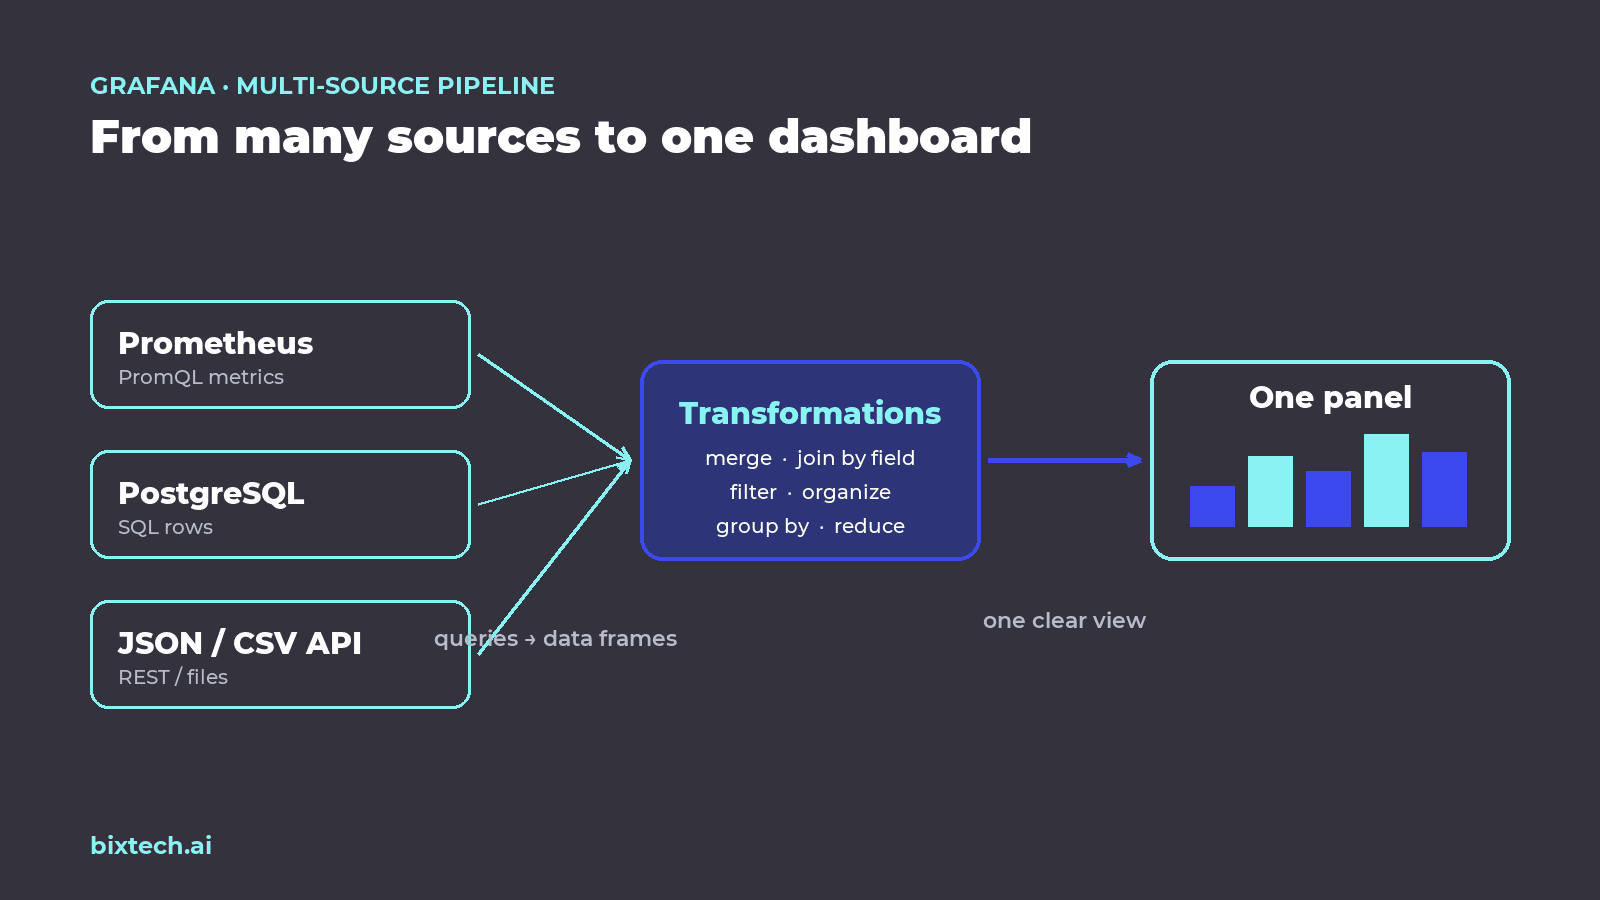Click the queries → data frames caption

[555, 639]
